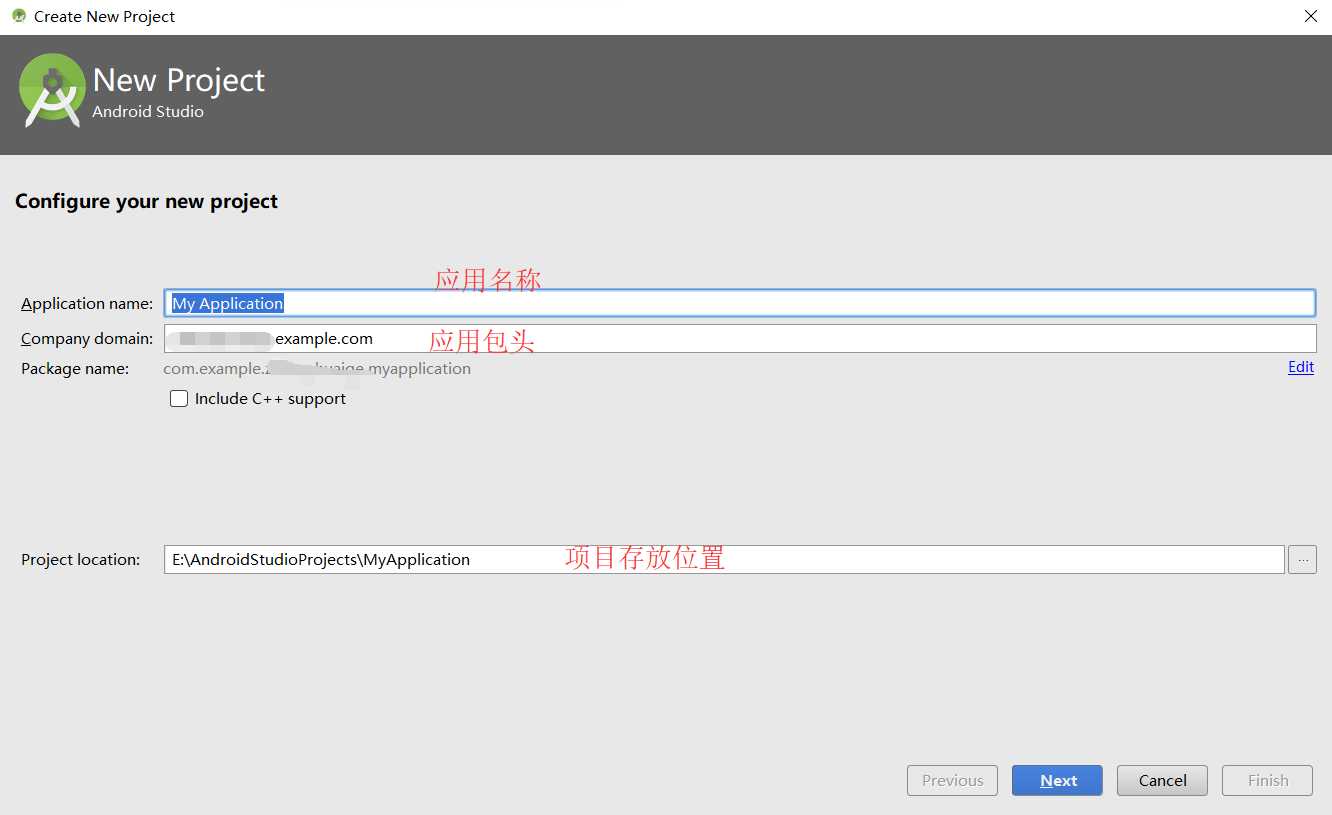Close the Create New Project window

click(x=1310, y=16)
